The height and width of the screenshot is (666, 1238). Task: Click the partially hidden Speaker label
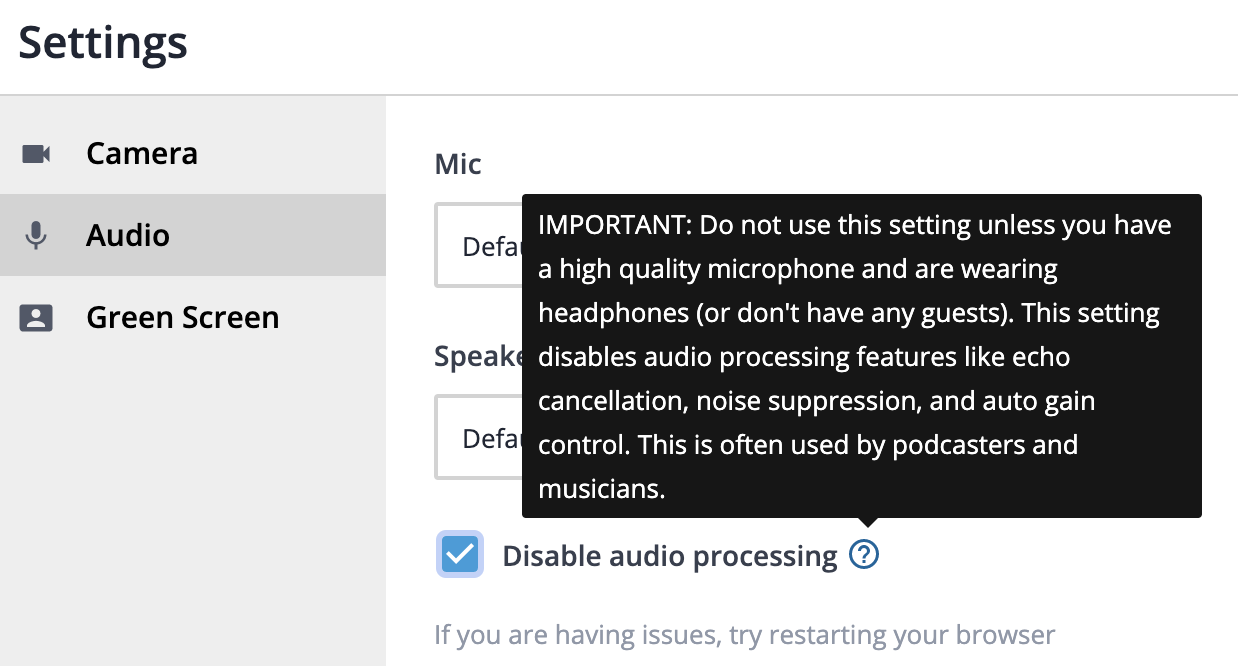[478, 356]
